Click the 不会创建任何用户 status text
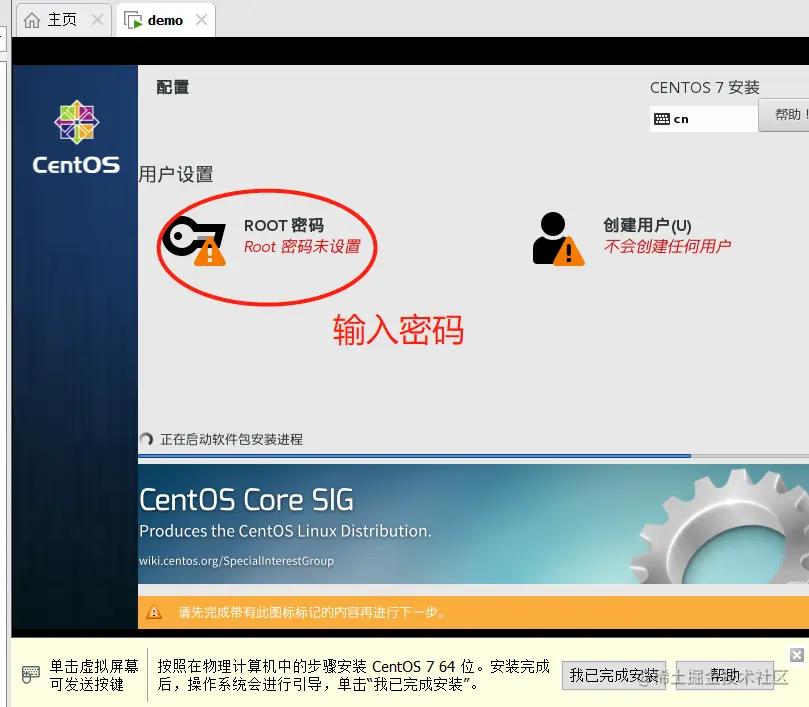The image size is (809, 707). coord(667,246)
